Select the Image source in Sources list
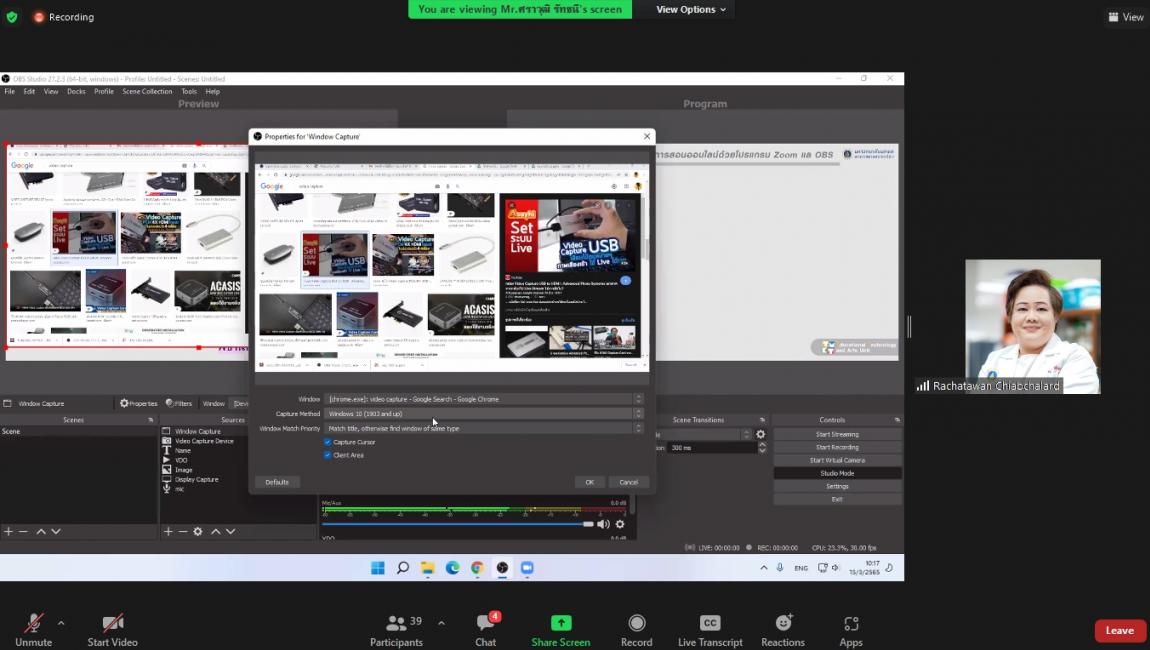Screen dimensions: 1150x650 tap(183, 470)
